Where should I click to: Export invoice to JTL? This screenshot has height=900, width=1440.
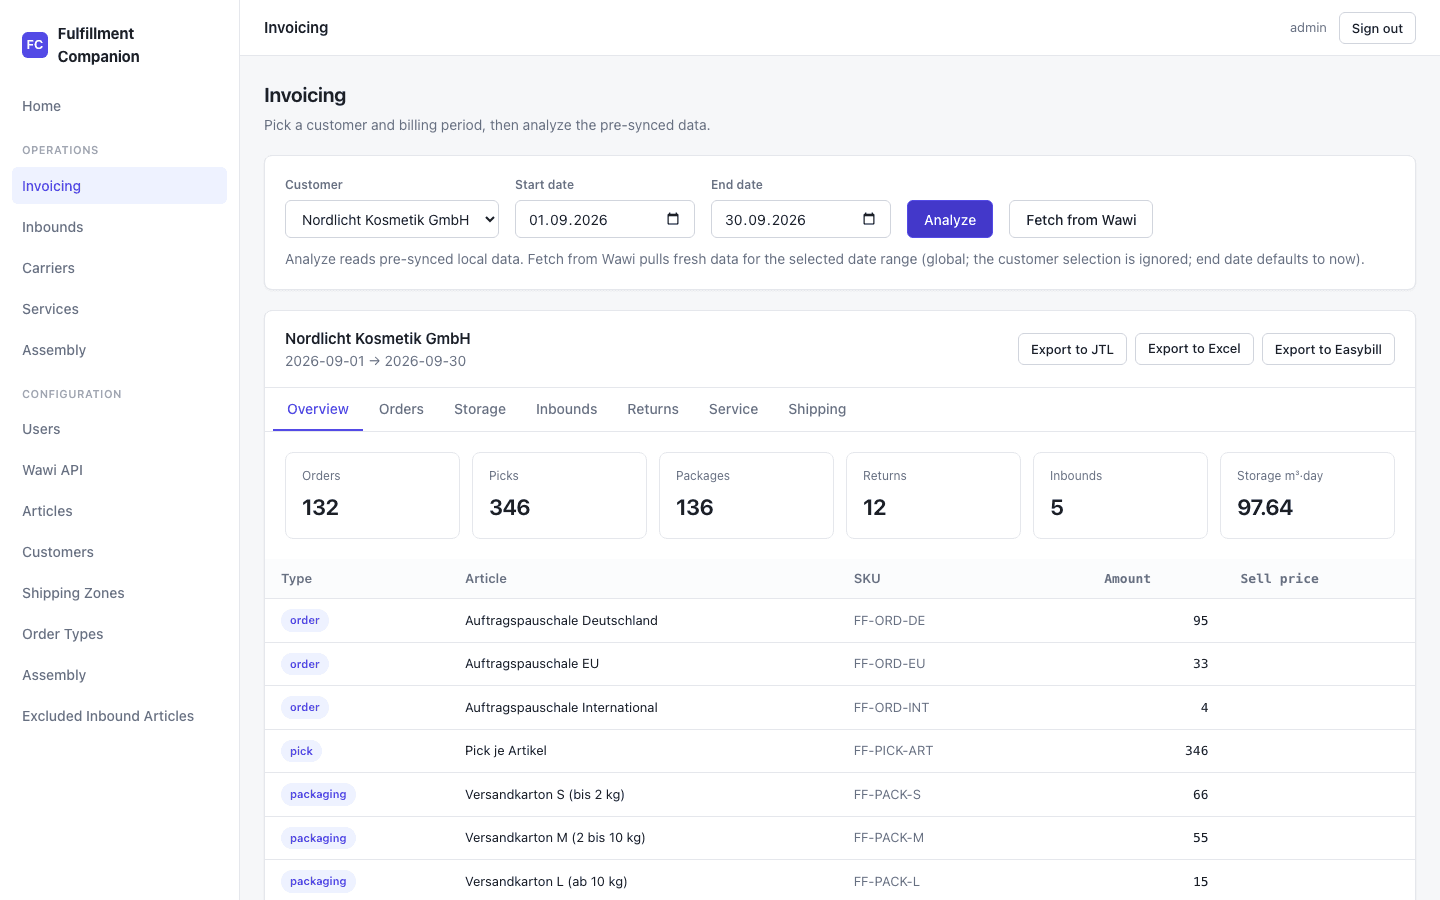pyautogui.click(x=1072, y=349)
